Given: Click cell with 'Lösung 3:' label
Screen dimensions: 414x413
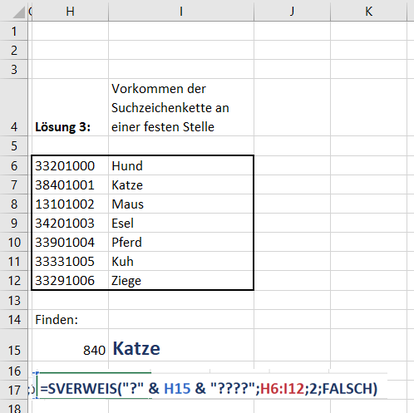Looking at the screenshot, I should pyautogui.click(x=70, y=107).
